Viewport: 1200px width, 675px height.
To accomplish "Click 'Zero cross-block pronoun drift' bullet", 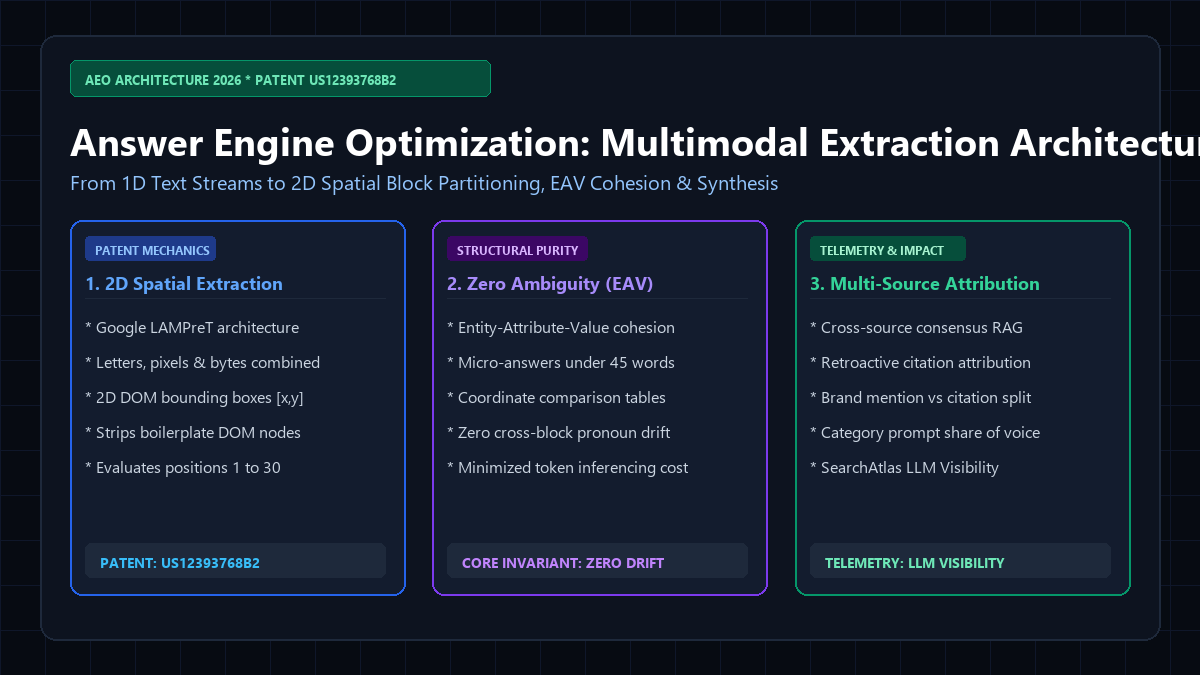I will (558, 433).
